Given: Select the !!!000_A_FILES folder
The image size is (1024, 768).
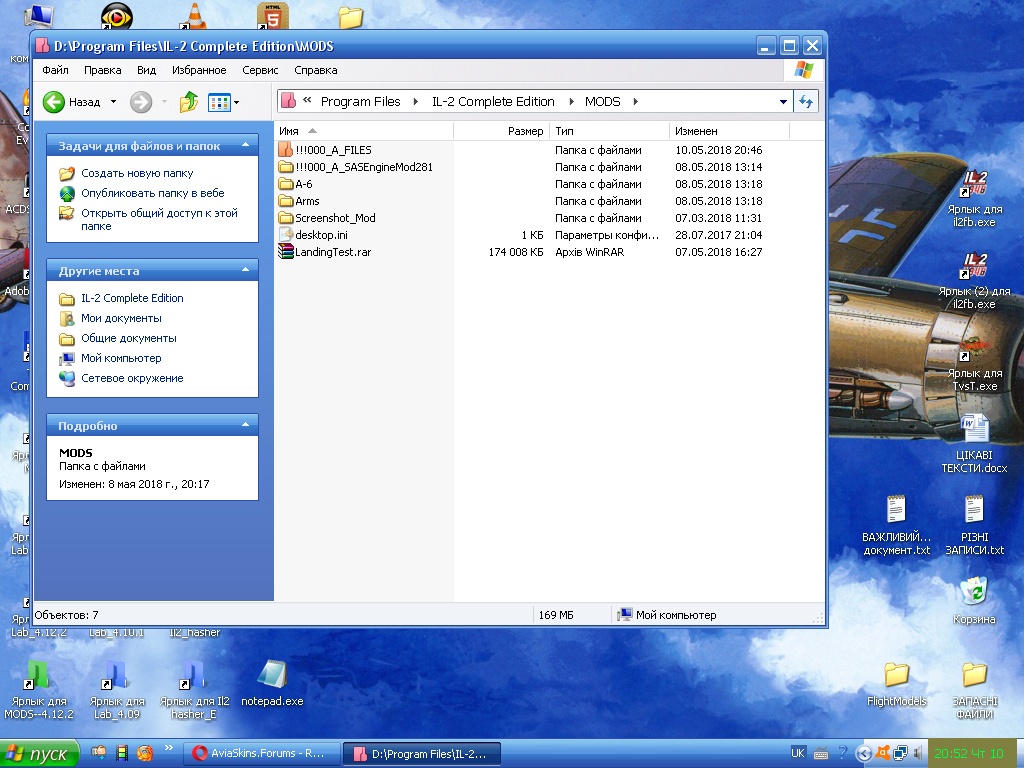Looking at the screenshot, I should coord(332,150).
